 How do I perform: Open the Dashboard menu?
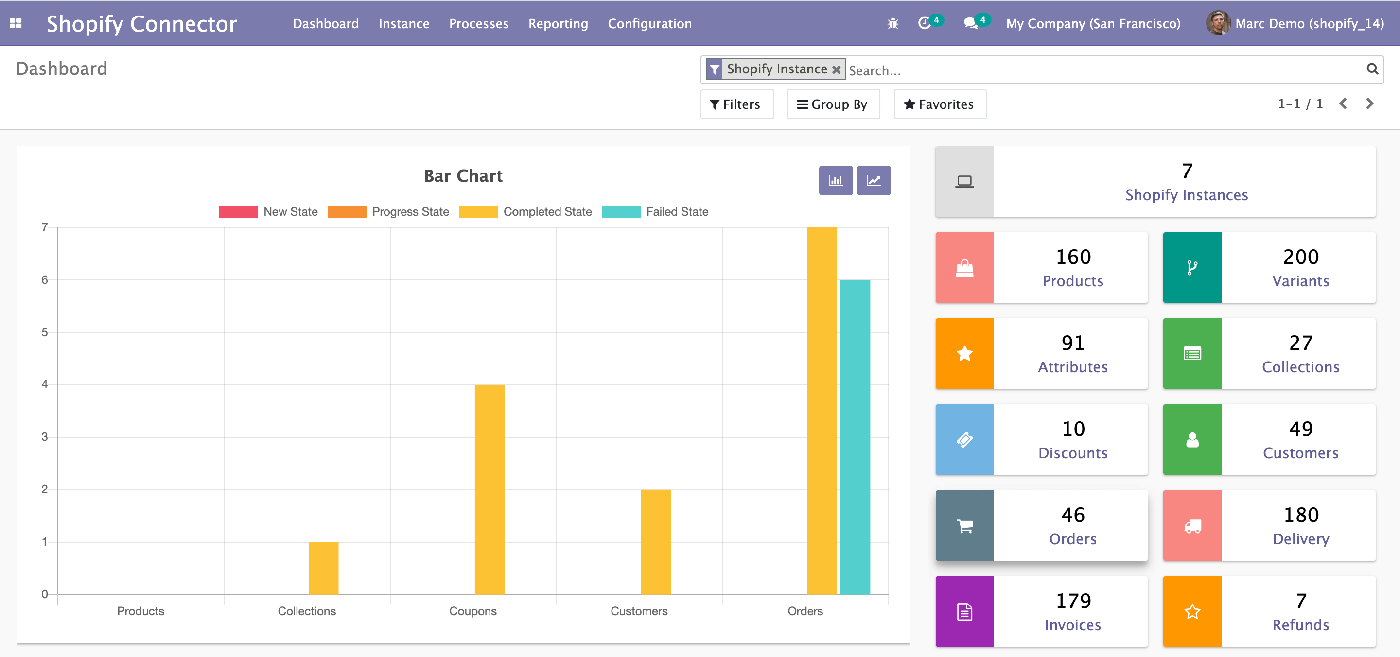[x=326, y=23]
